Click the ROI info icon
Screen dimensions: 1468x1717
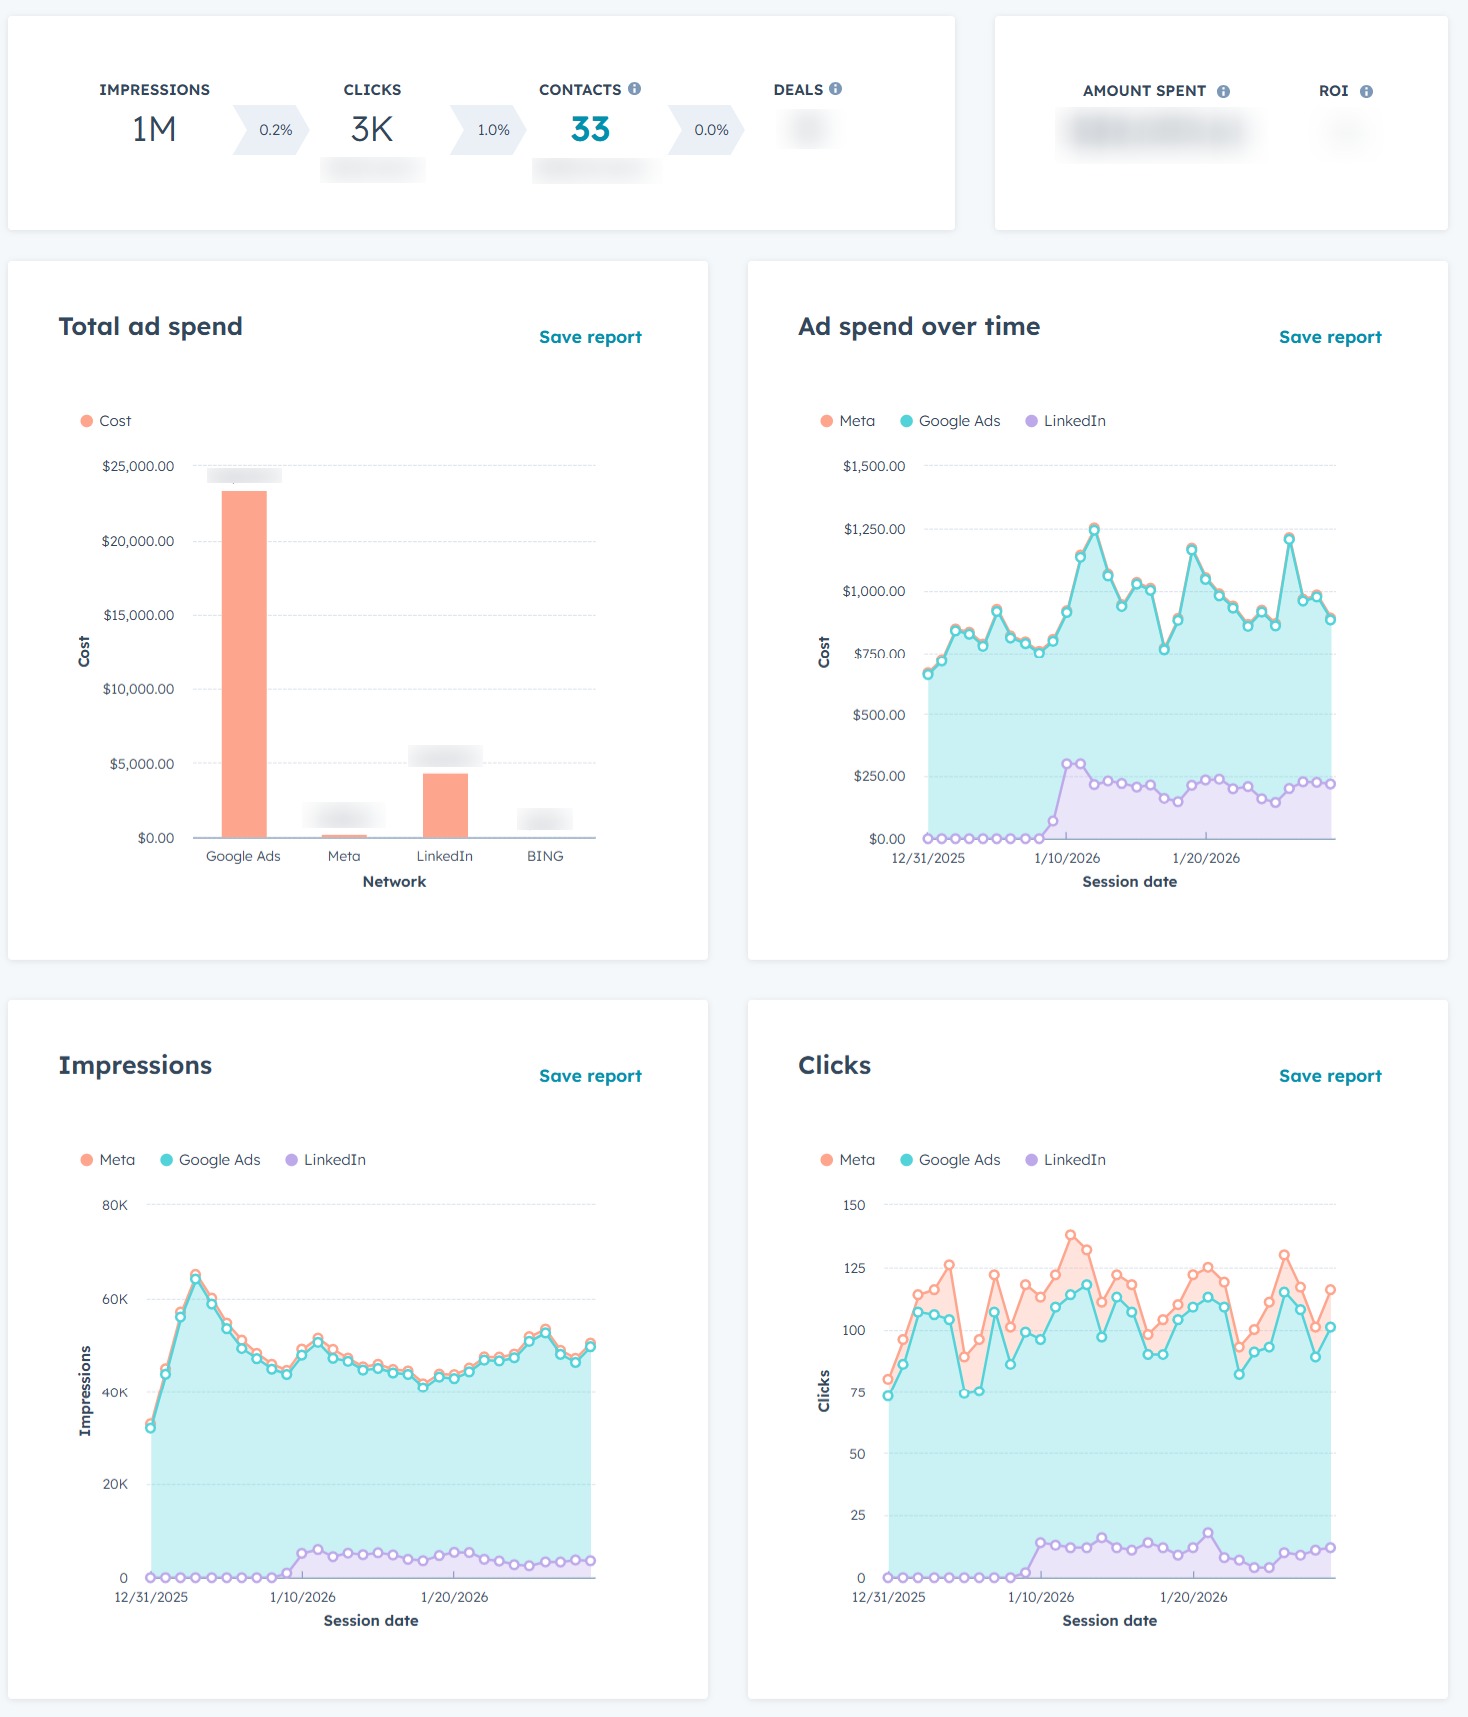[x=1366, y=91]
